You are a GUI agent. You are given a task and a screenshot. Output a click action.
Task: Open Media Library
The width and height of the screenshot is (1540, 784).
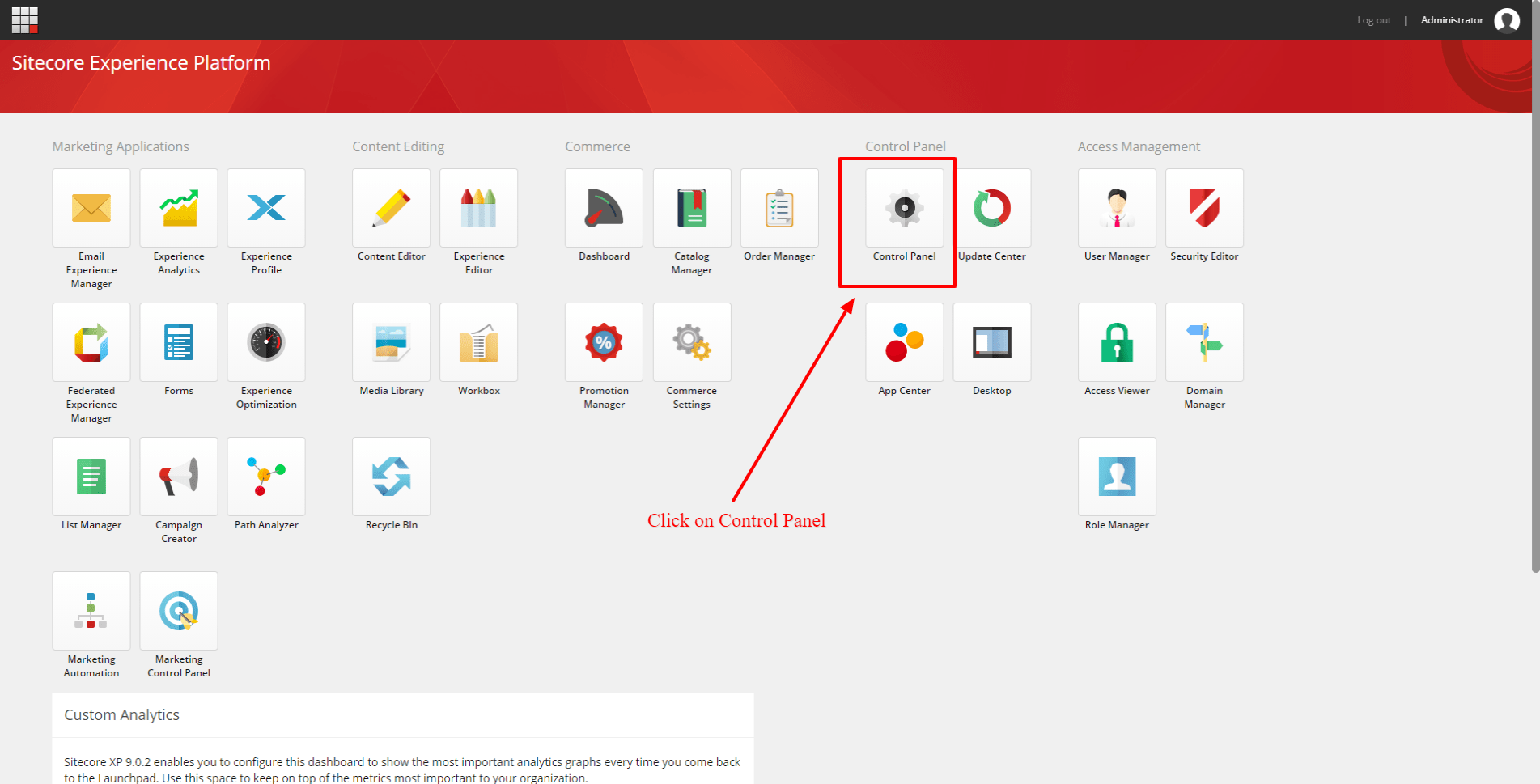tap(392, 342)
